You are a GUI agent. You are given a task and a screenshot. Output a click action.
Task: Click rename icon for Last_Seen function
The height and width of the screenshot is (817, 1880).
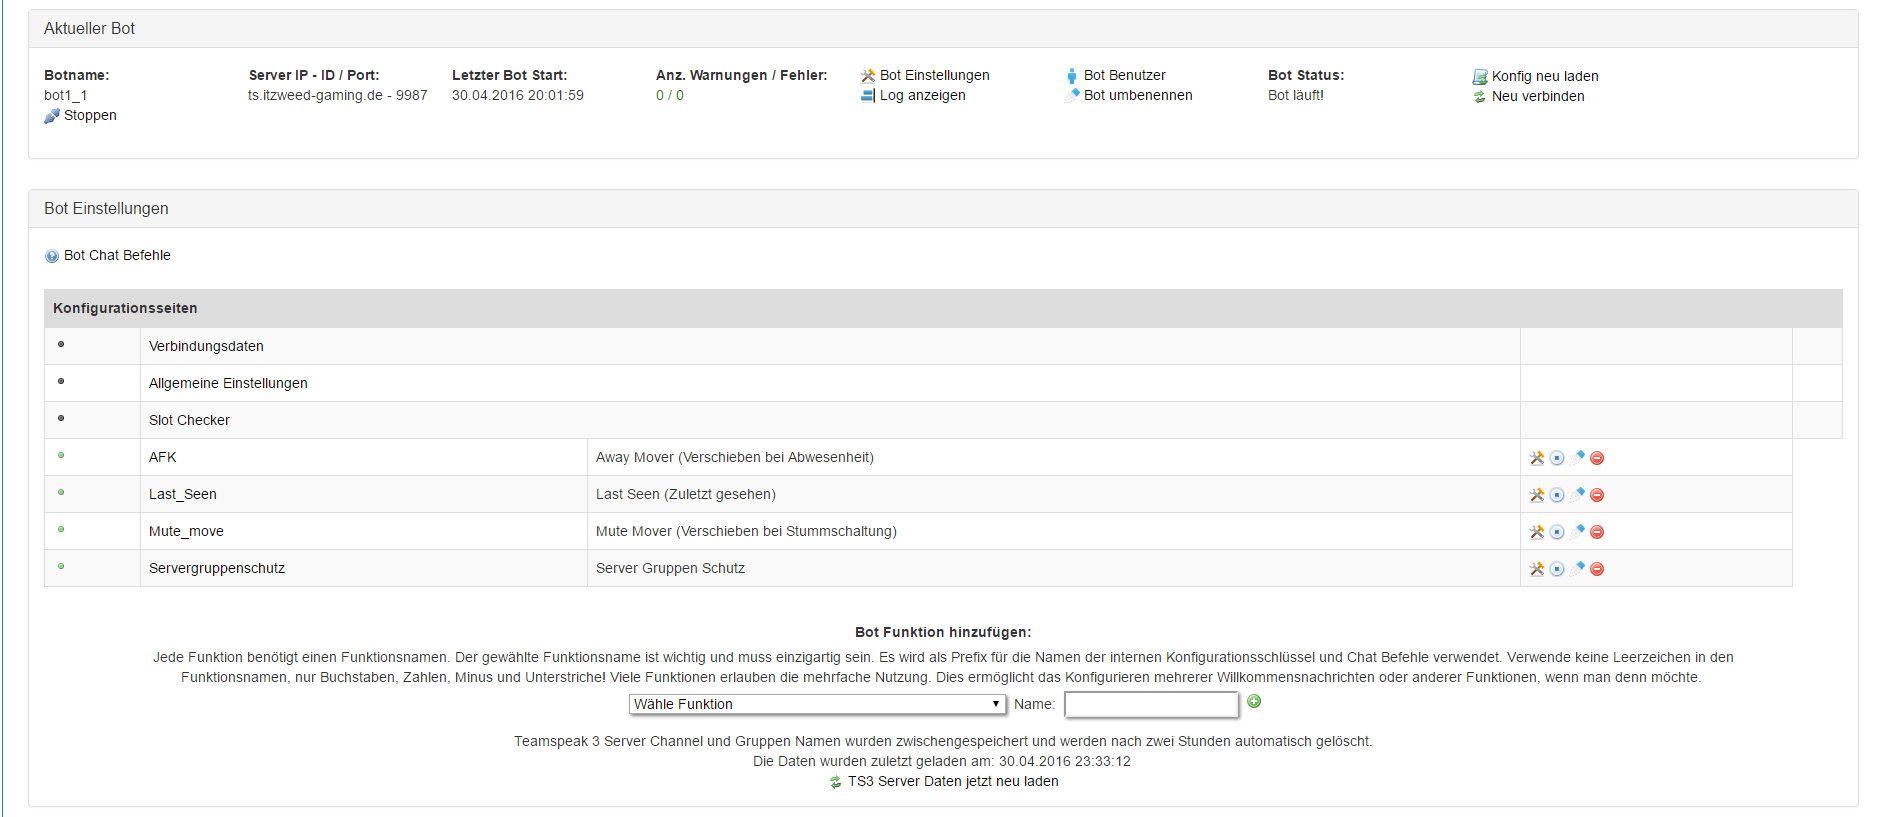(x=1577, y=495)
